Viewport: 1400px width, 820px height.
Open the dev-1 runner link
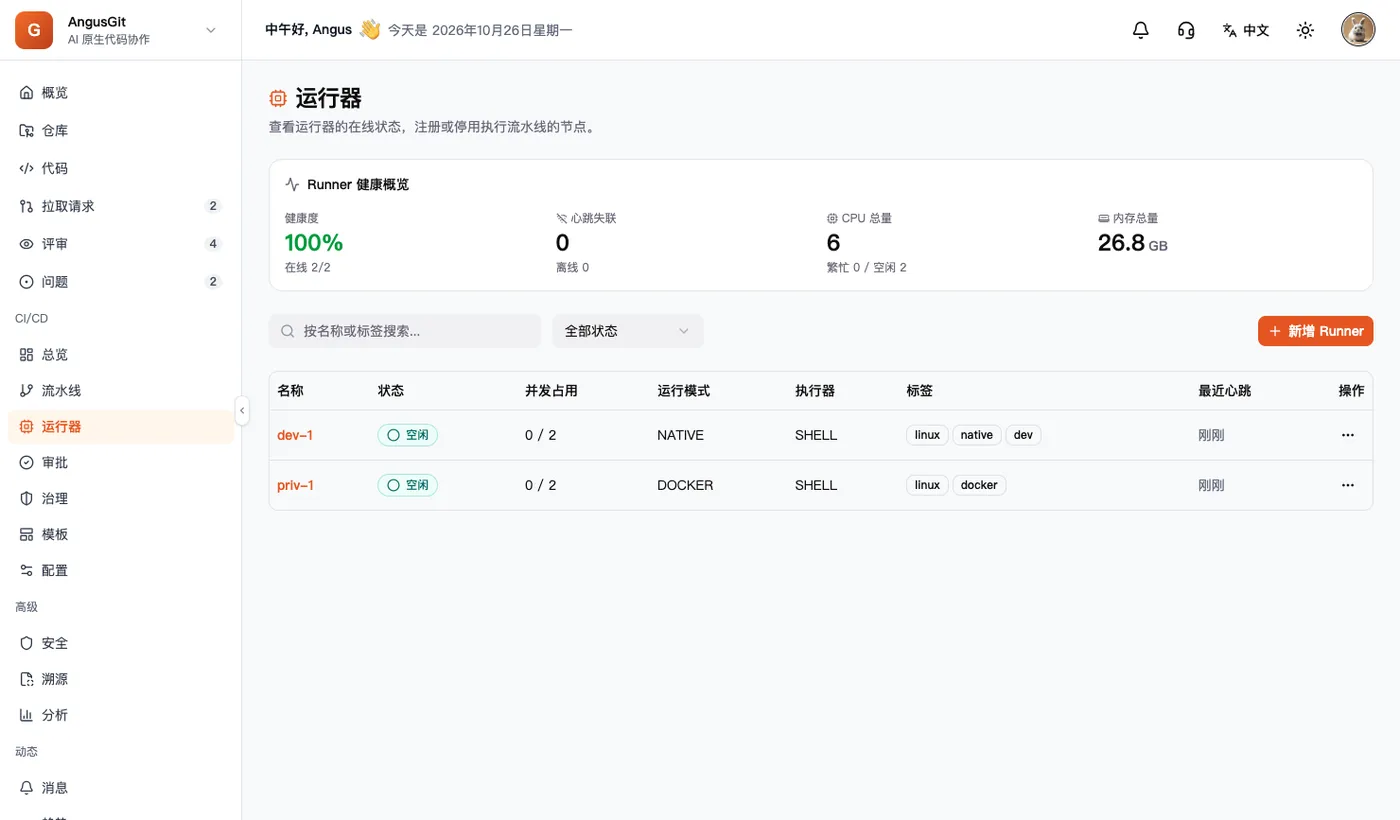295,435
